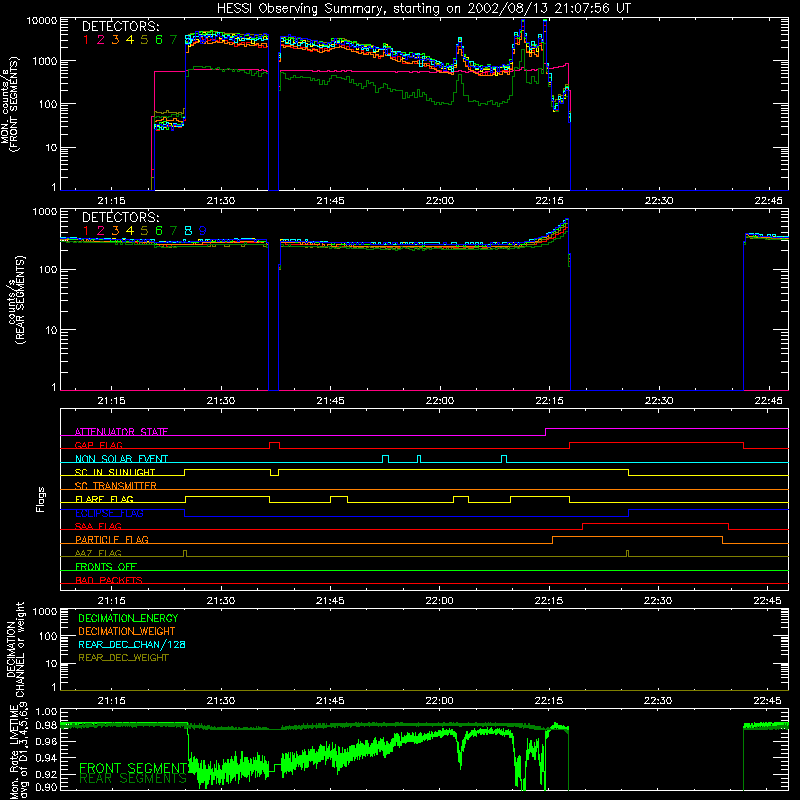This screenshot has width=800, height=800.
Task: Select orange detector 3 in front segments legend
Action: (x=115, y=40)
